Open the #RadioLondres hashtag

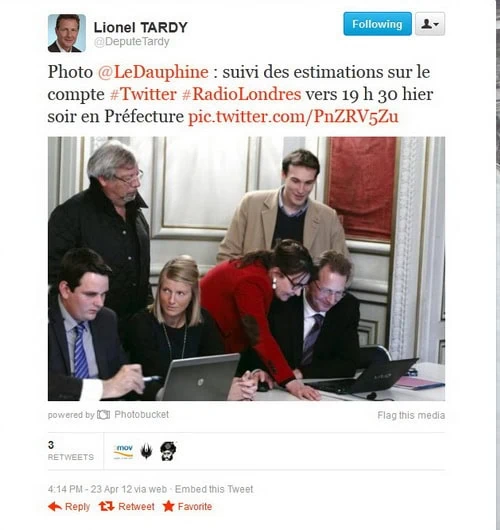click(x=241, y=94)
